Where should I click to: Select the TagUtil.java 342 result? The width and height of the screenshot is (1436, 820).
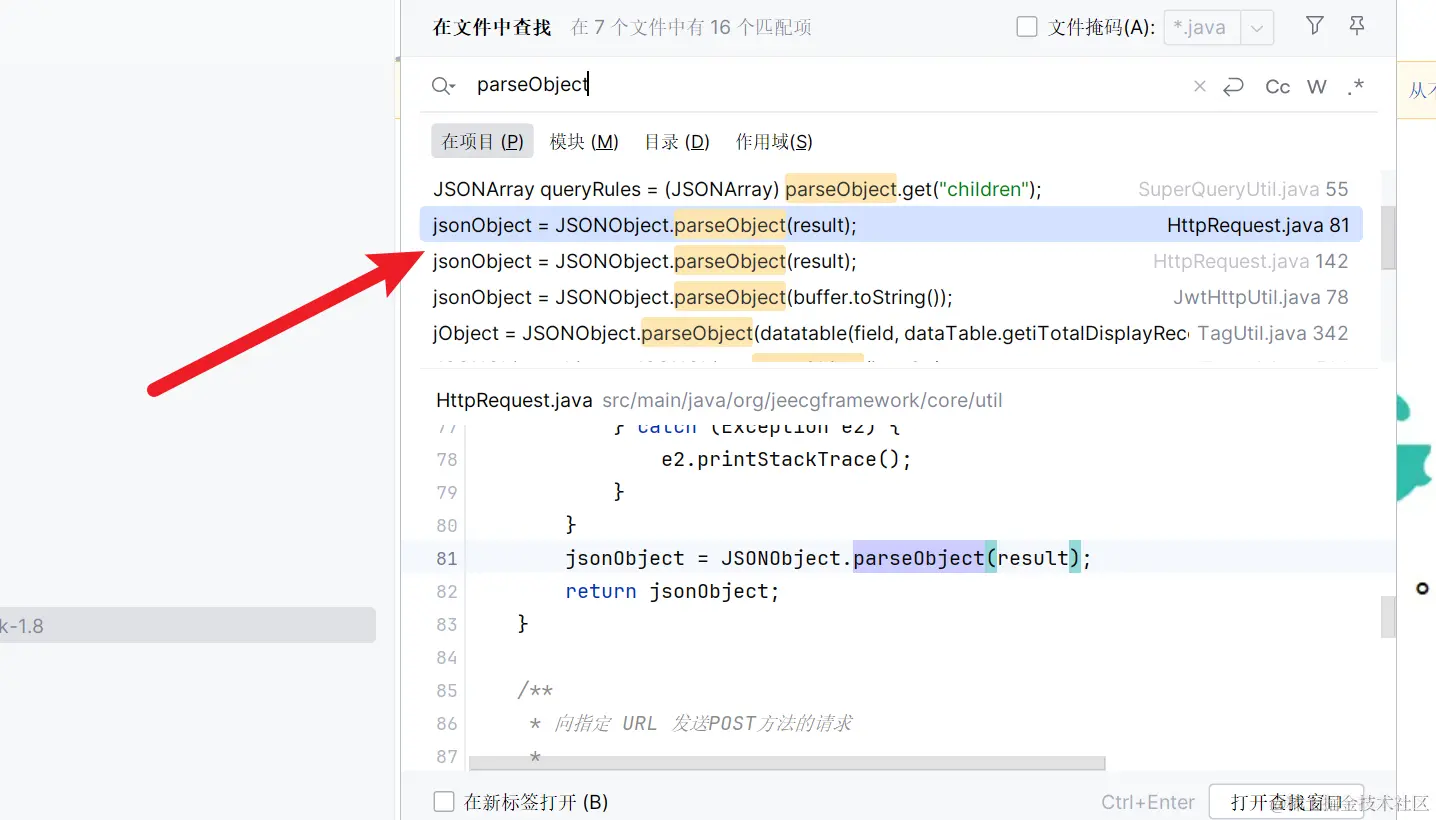tap(890, 333)
